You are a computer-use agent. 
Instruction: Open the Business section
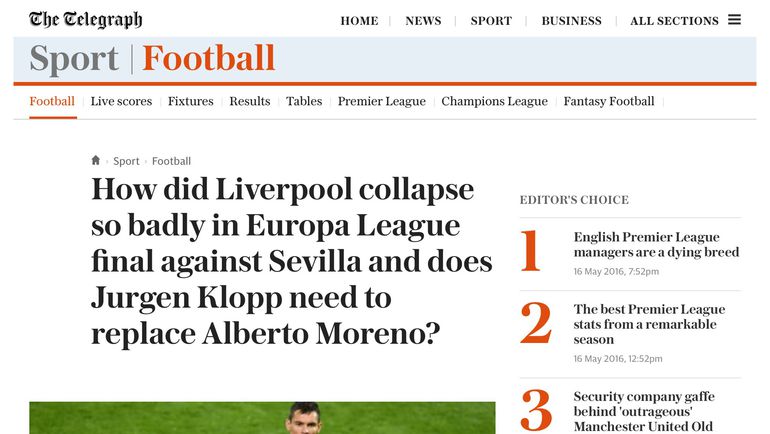click(571, 21)
